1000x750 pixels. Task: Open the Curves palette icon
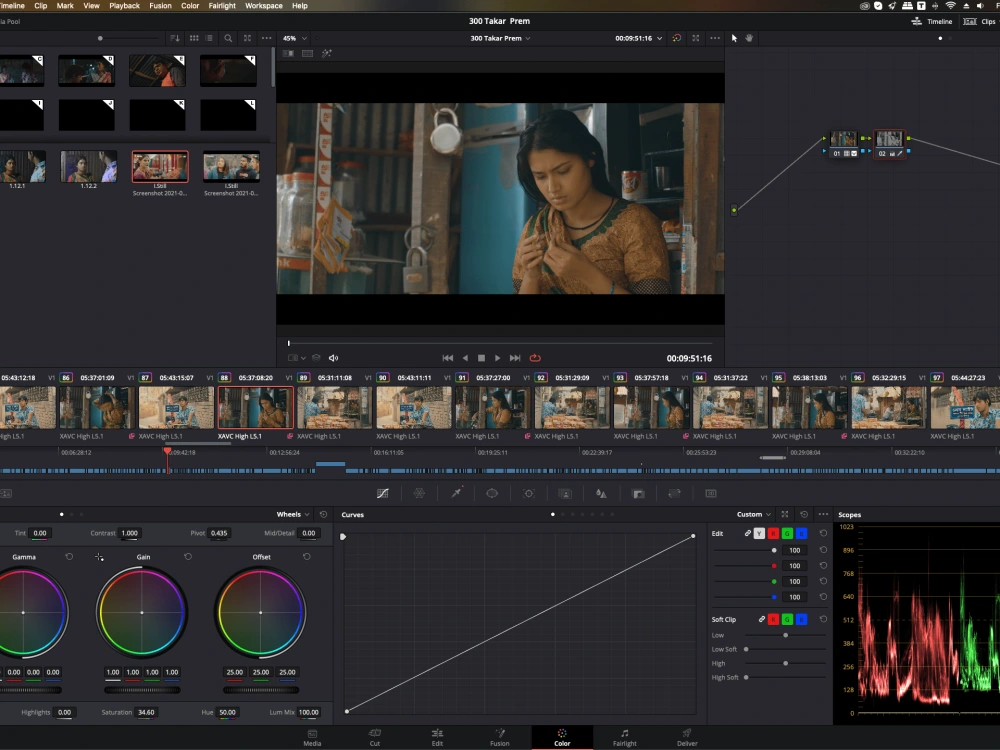tap(383, 494)
